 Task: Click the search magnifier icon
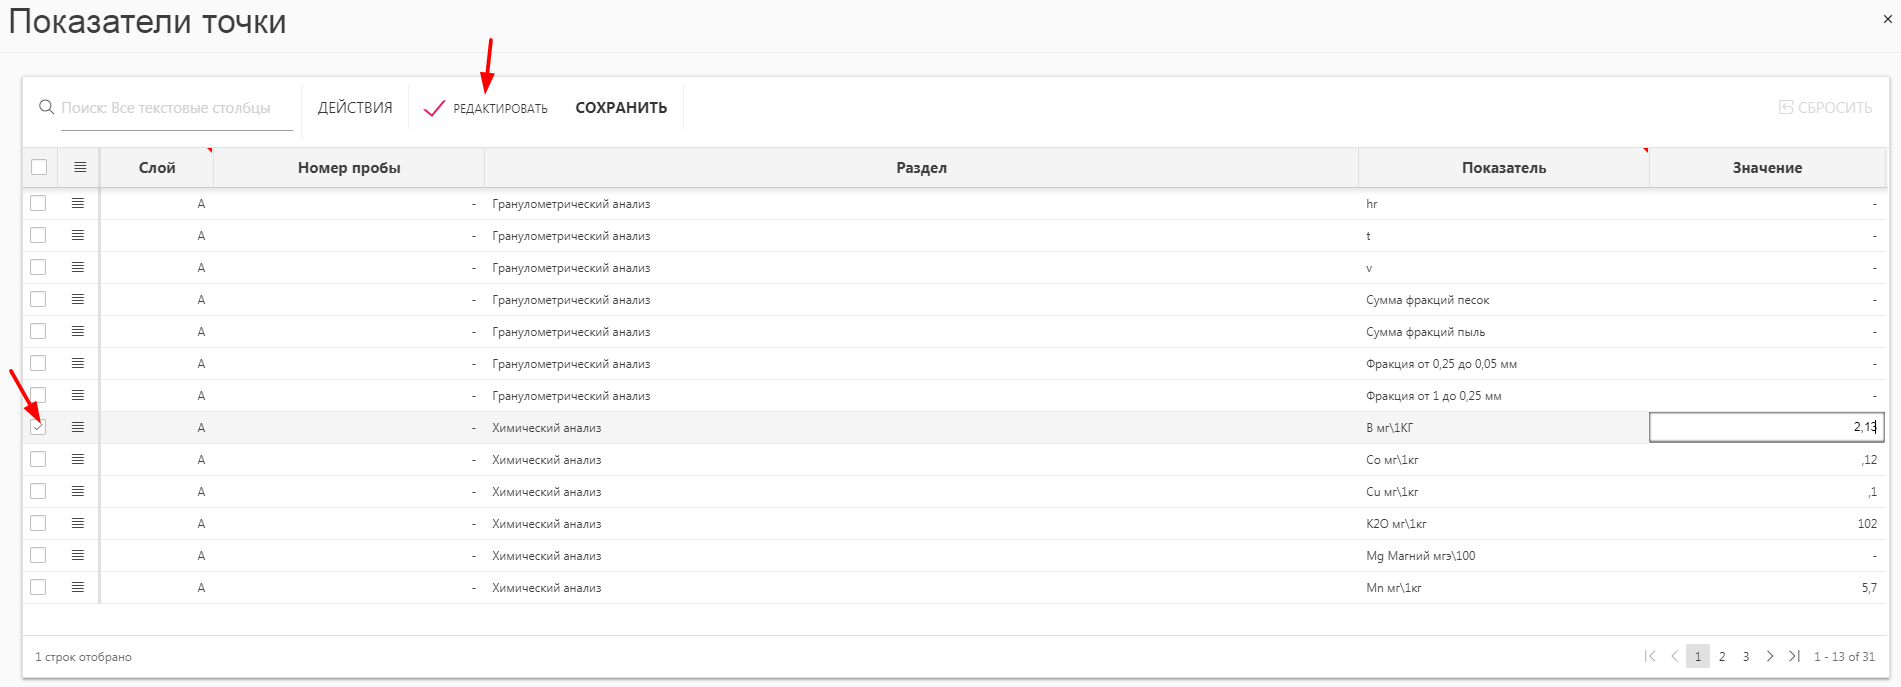(46, 107)
